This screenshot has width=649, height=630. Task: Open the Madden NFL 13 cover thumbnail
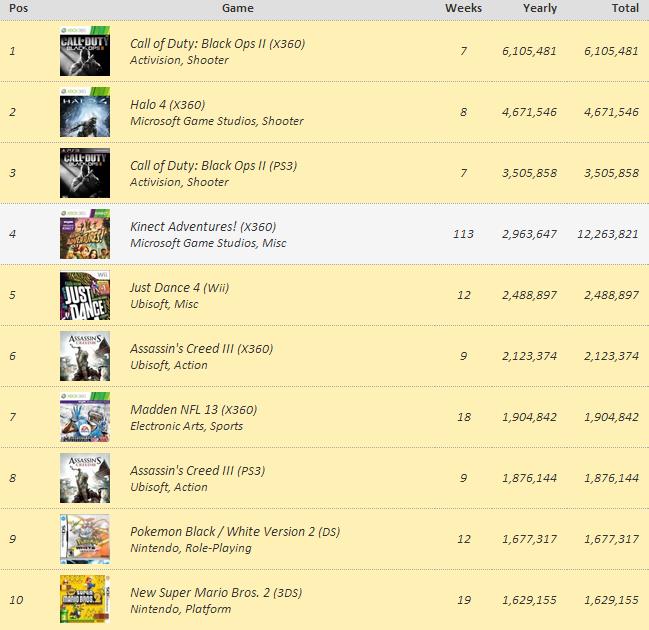pyautogui.click(x=85, y=417)
